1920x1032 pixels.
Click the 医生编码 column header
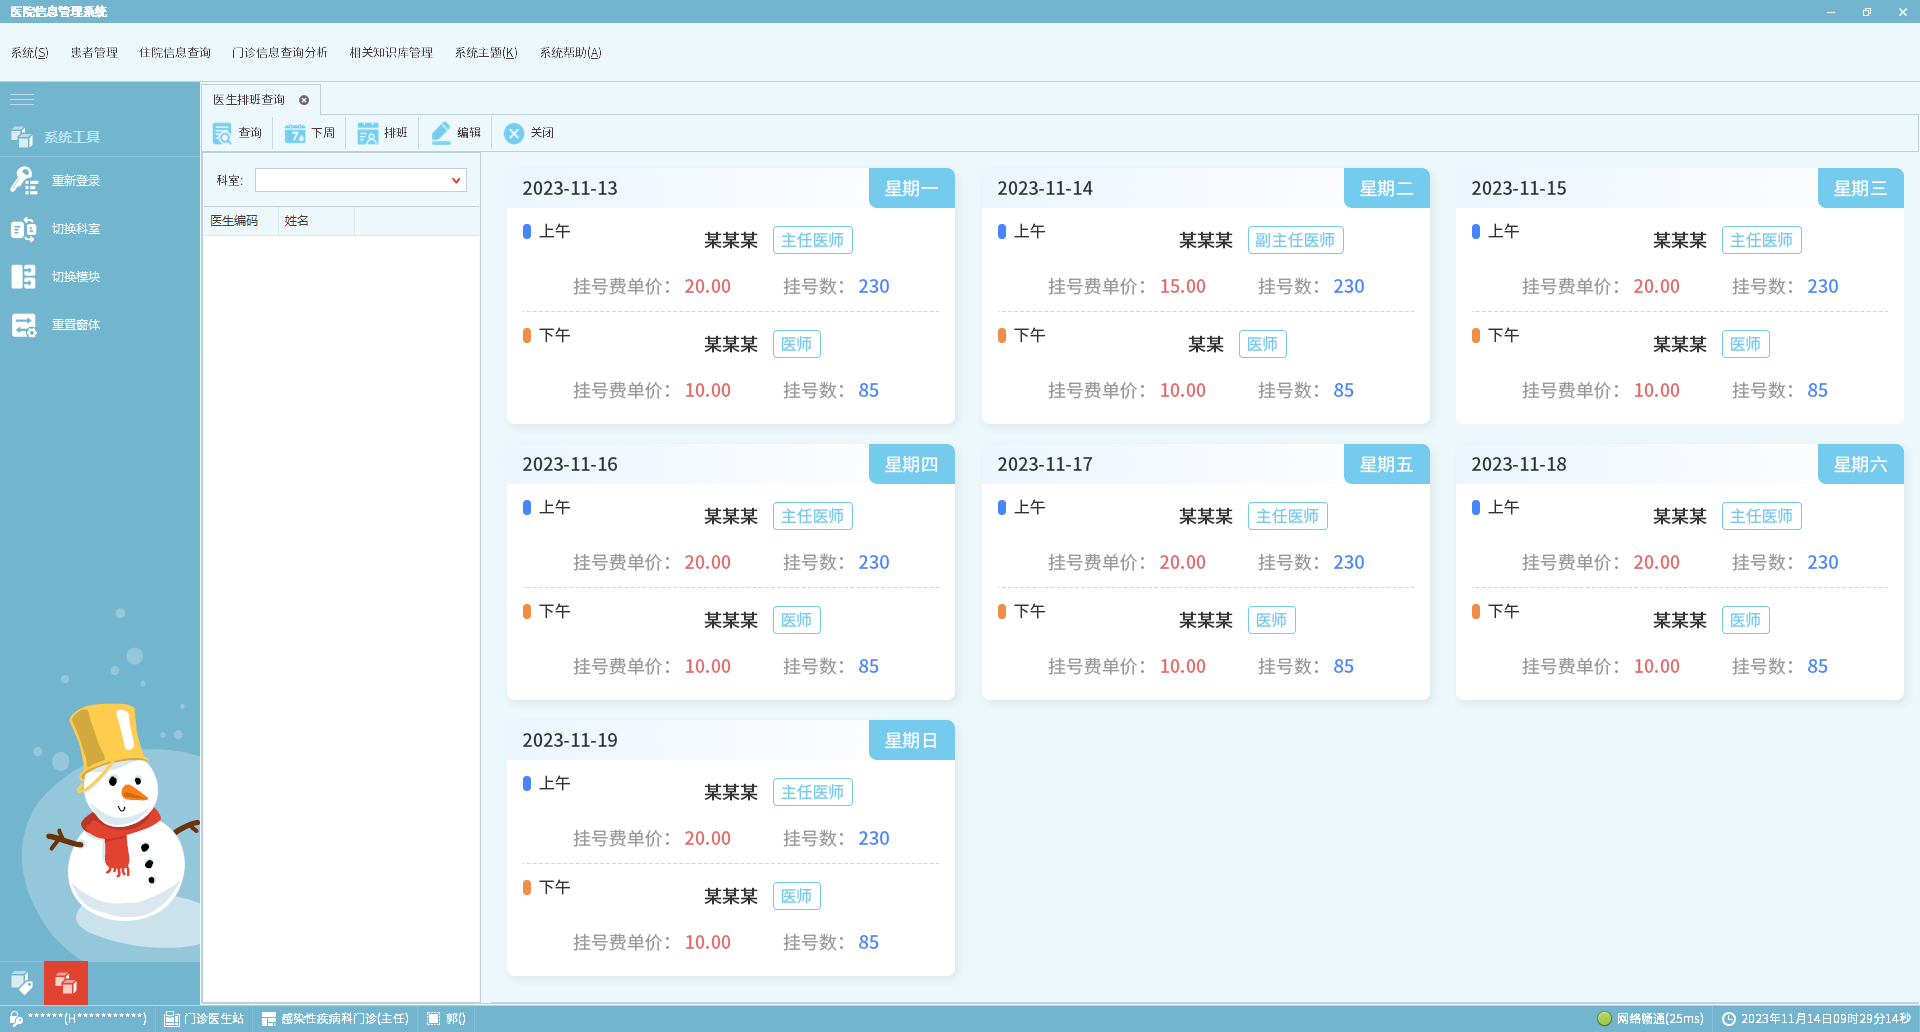235,221
